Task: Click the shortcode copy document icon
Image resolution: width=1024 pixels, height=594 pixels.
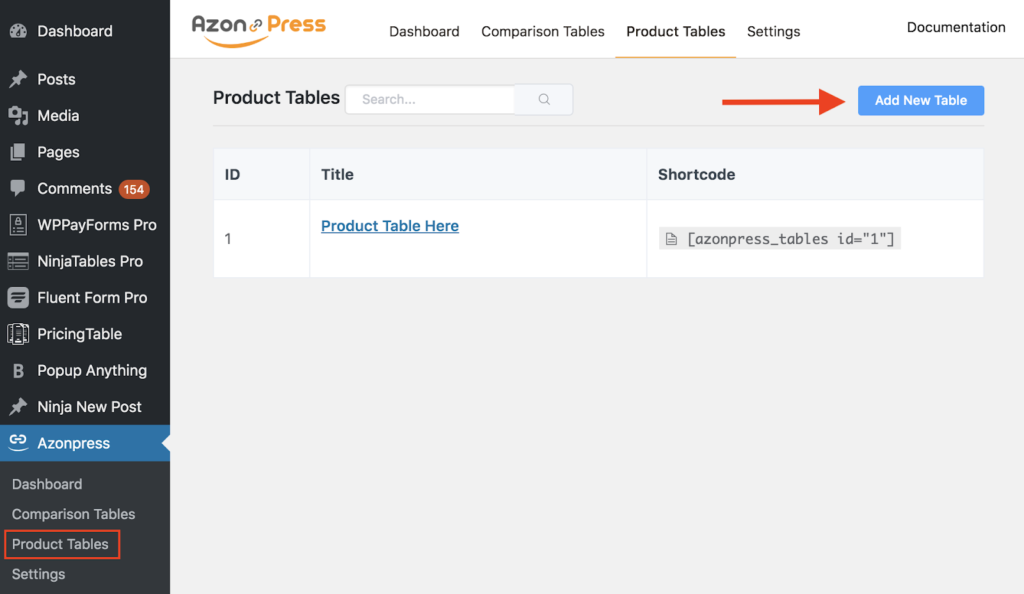Action: tap(672, 240)
